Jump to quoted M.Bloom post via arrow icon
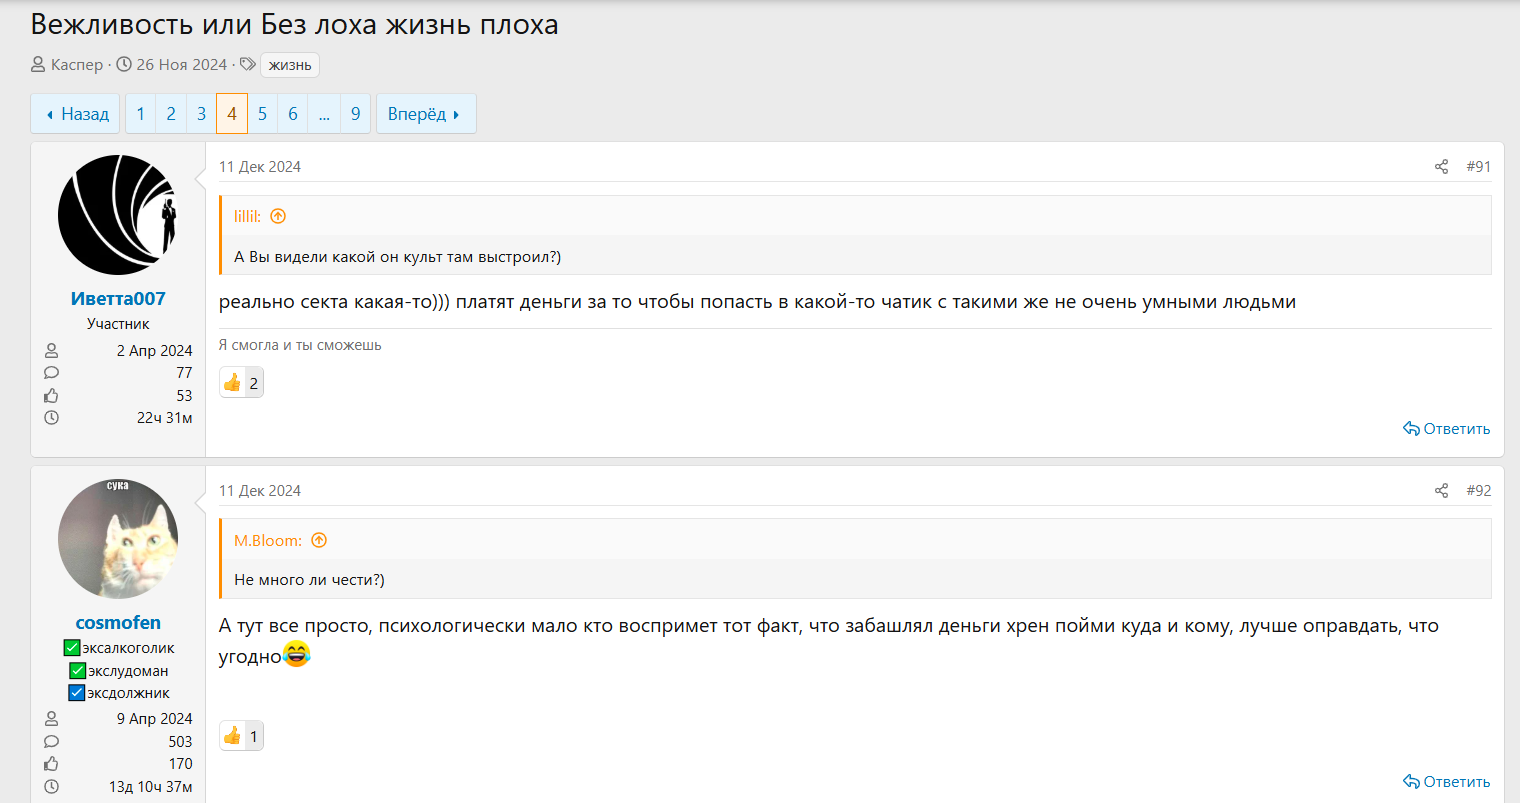This screenshot has width=1520, height=803. point(319,541)
